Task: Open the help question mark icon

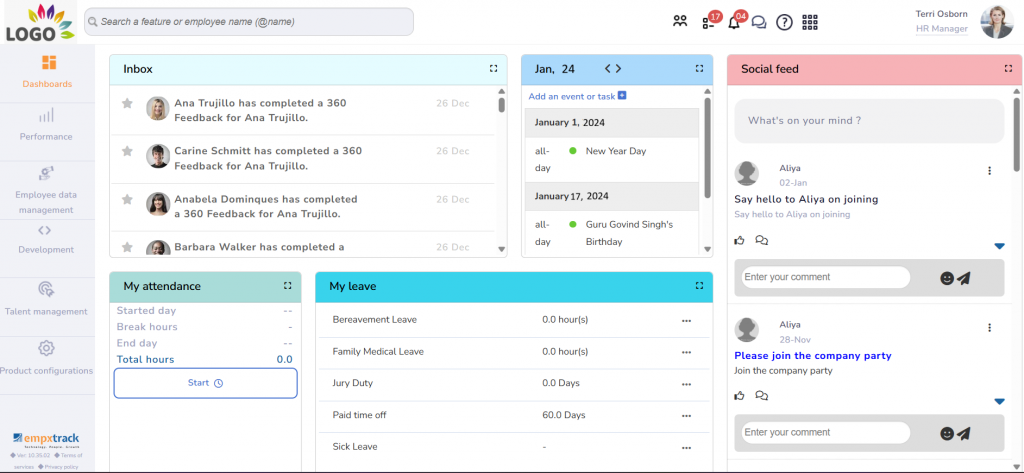Action: coord(784,22)
